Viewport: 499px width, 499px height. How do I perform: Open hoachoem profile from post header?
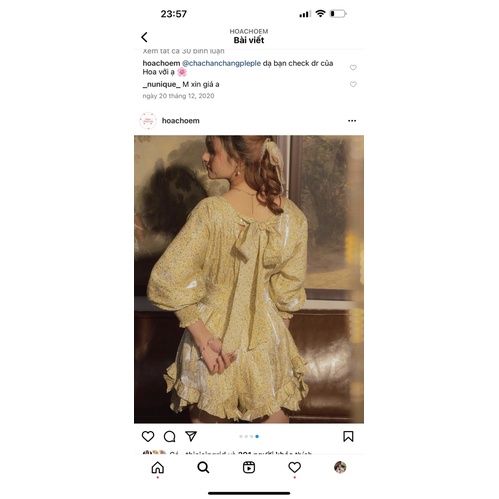coord(181,121)
